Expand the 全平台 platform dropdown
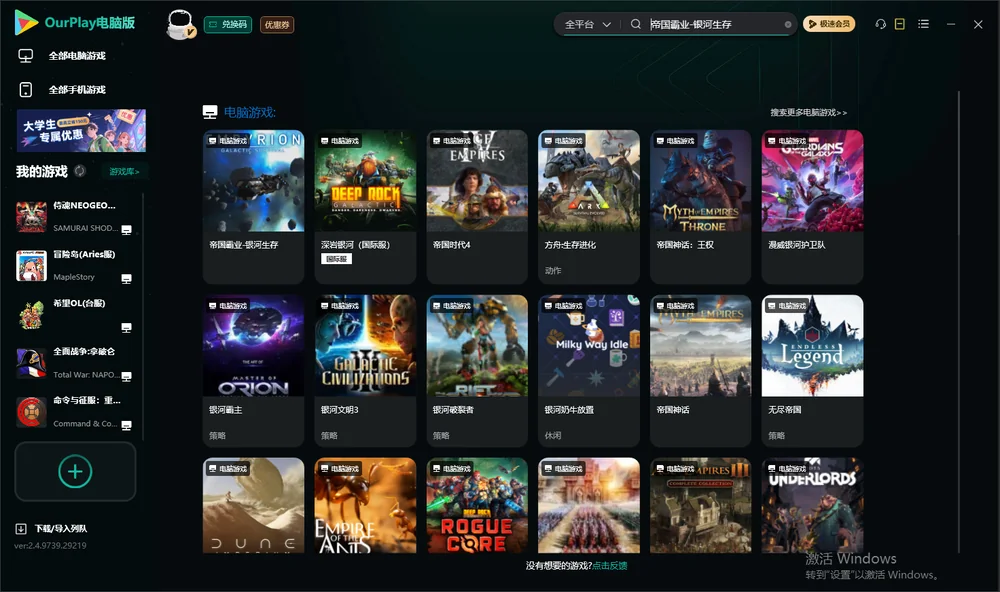 (x=587, y=24)
